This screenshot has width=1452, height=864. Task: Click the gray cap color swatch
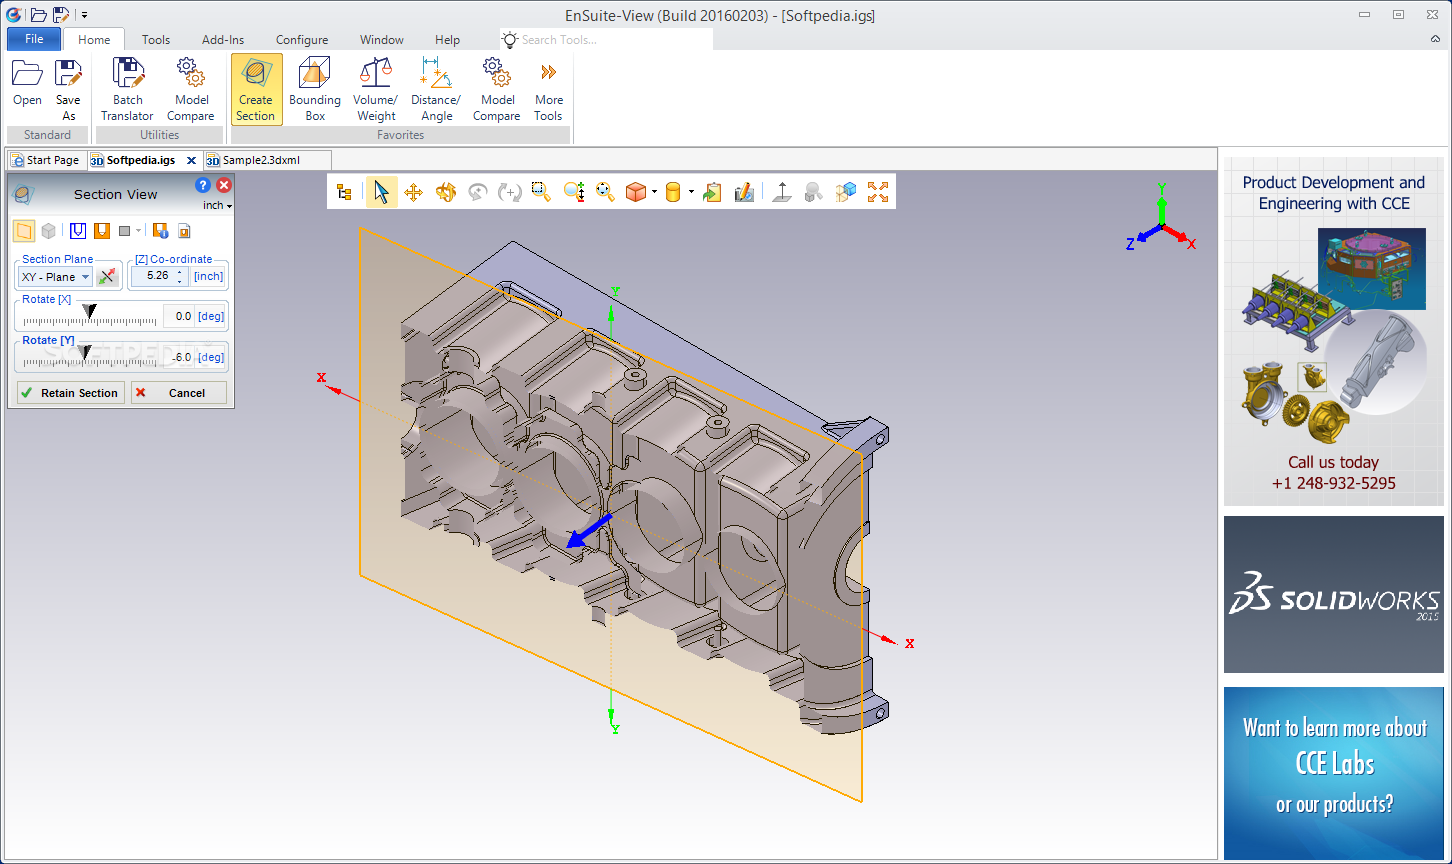pos(124,231)
